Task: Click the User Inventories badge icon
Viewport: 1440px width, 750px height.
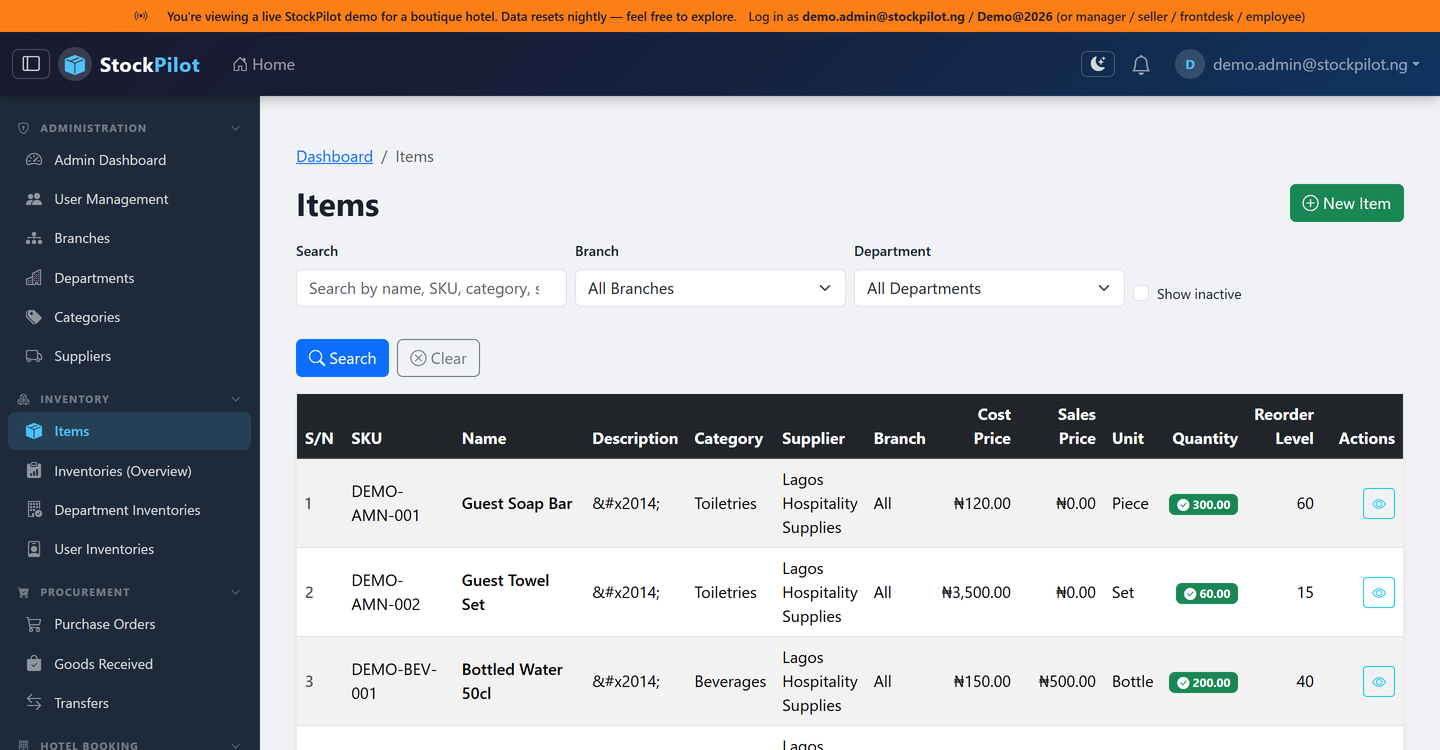Action: [34, 549]
